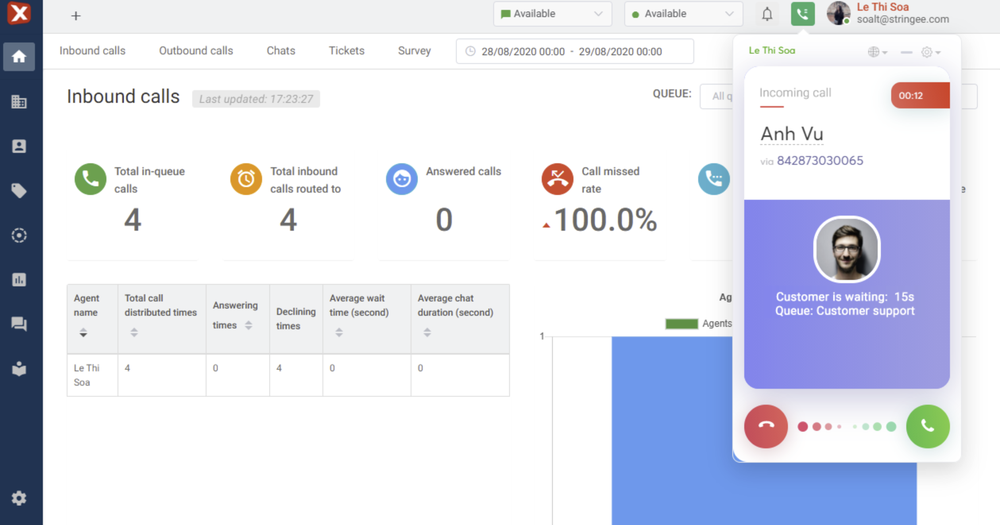Open notifications bell

[767, 14]
